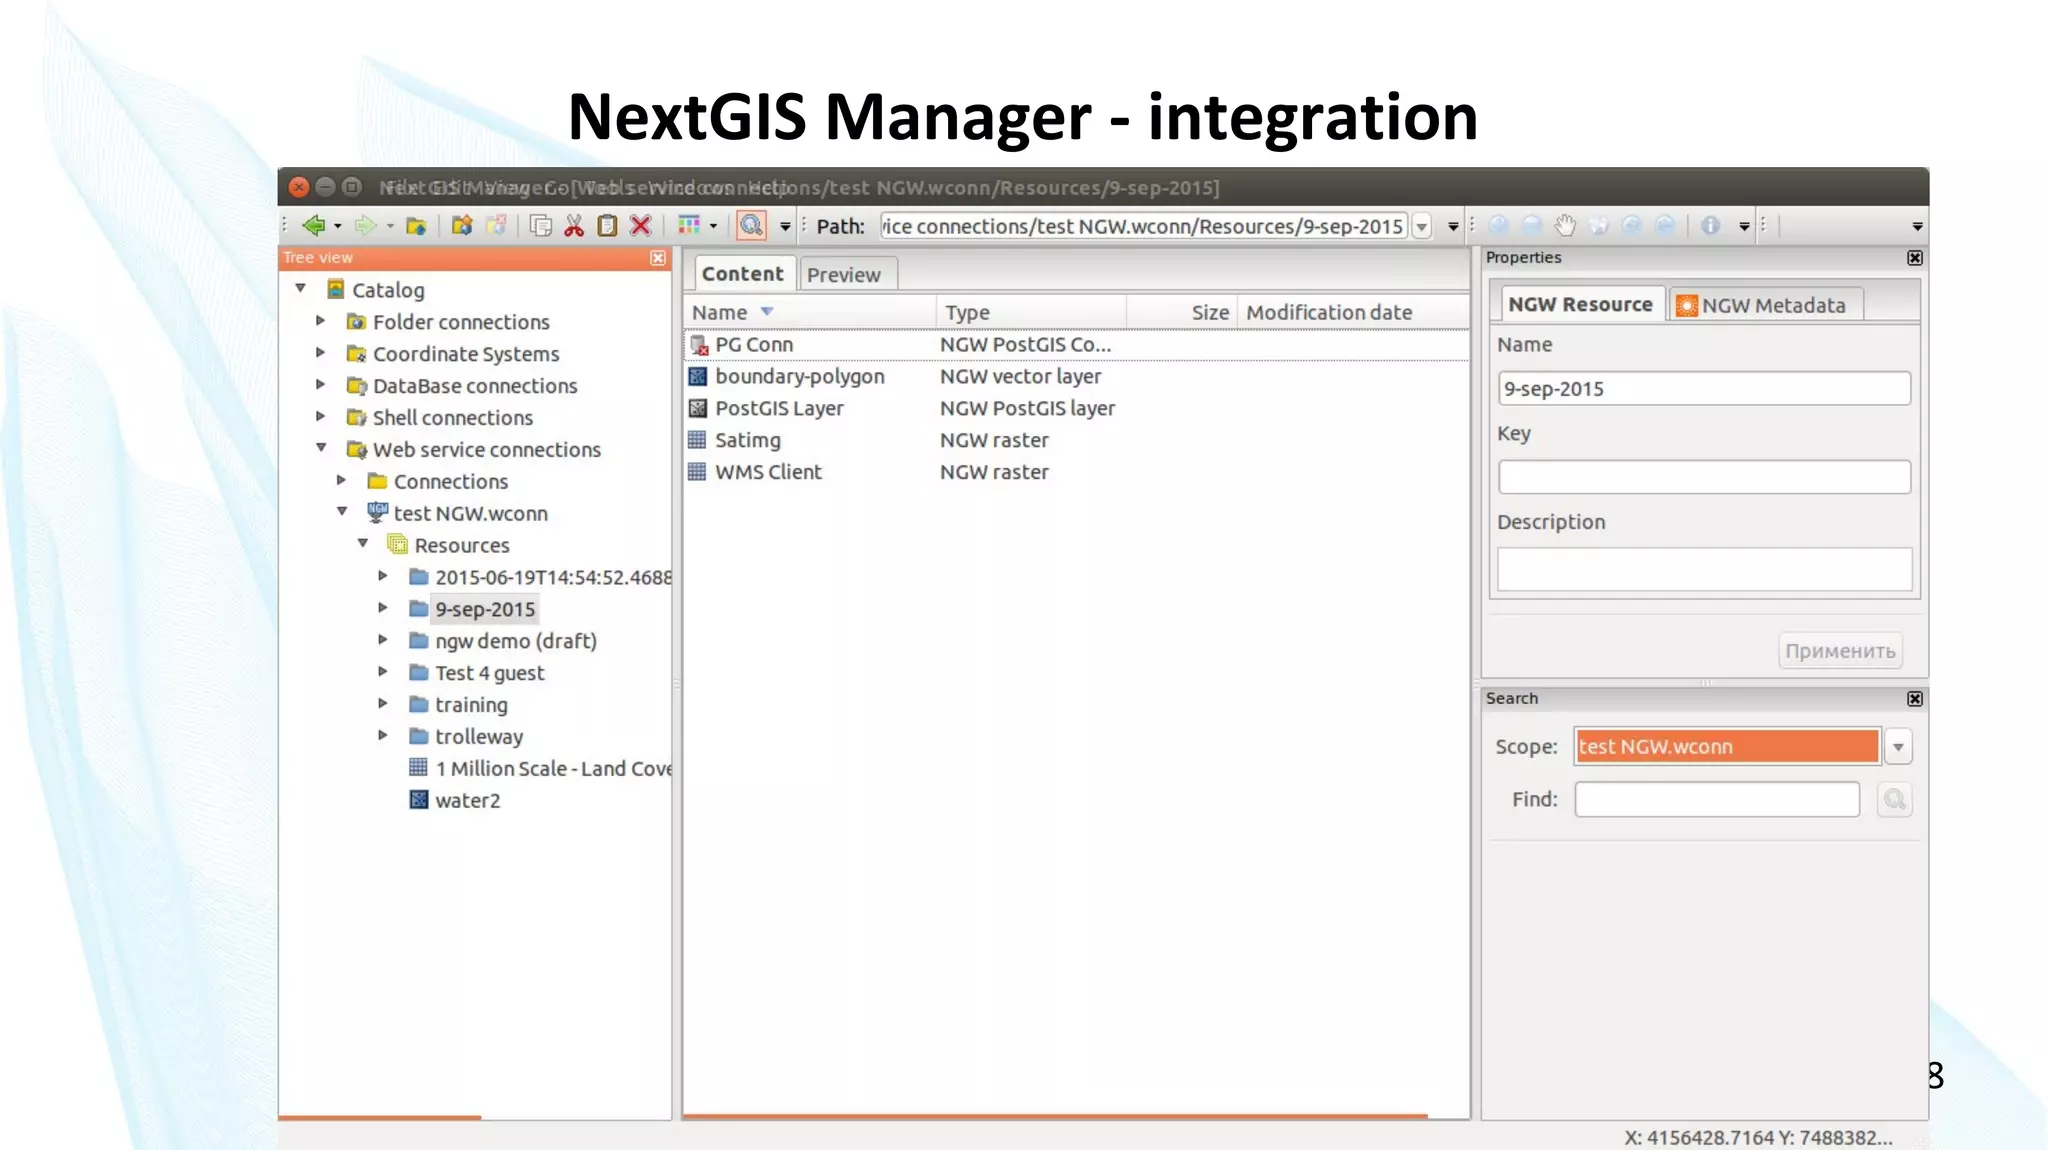The image size is (2048, 1150).
Task: Expand DataBase connections node
Action: pos(321,385)
